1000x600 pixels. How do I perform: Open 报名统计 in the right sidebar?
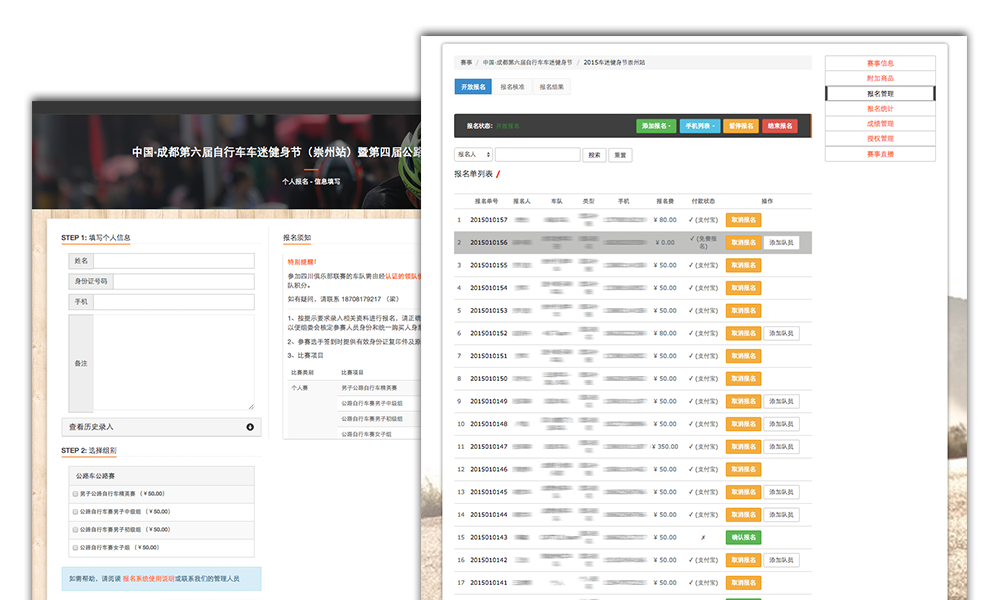880,108
